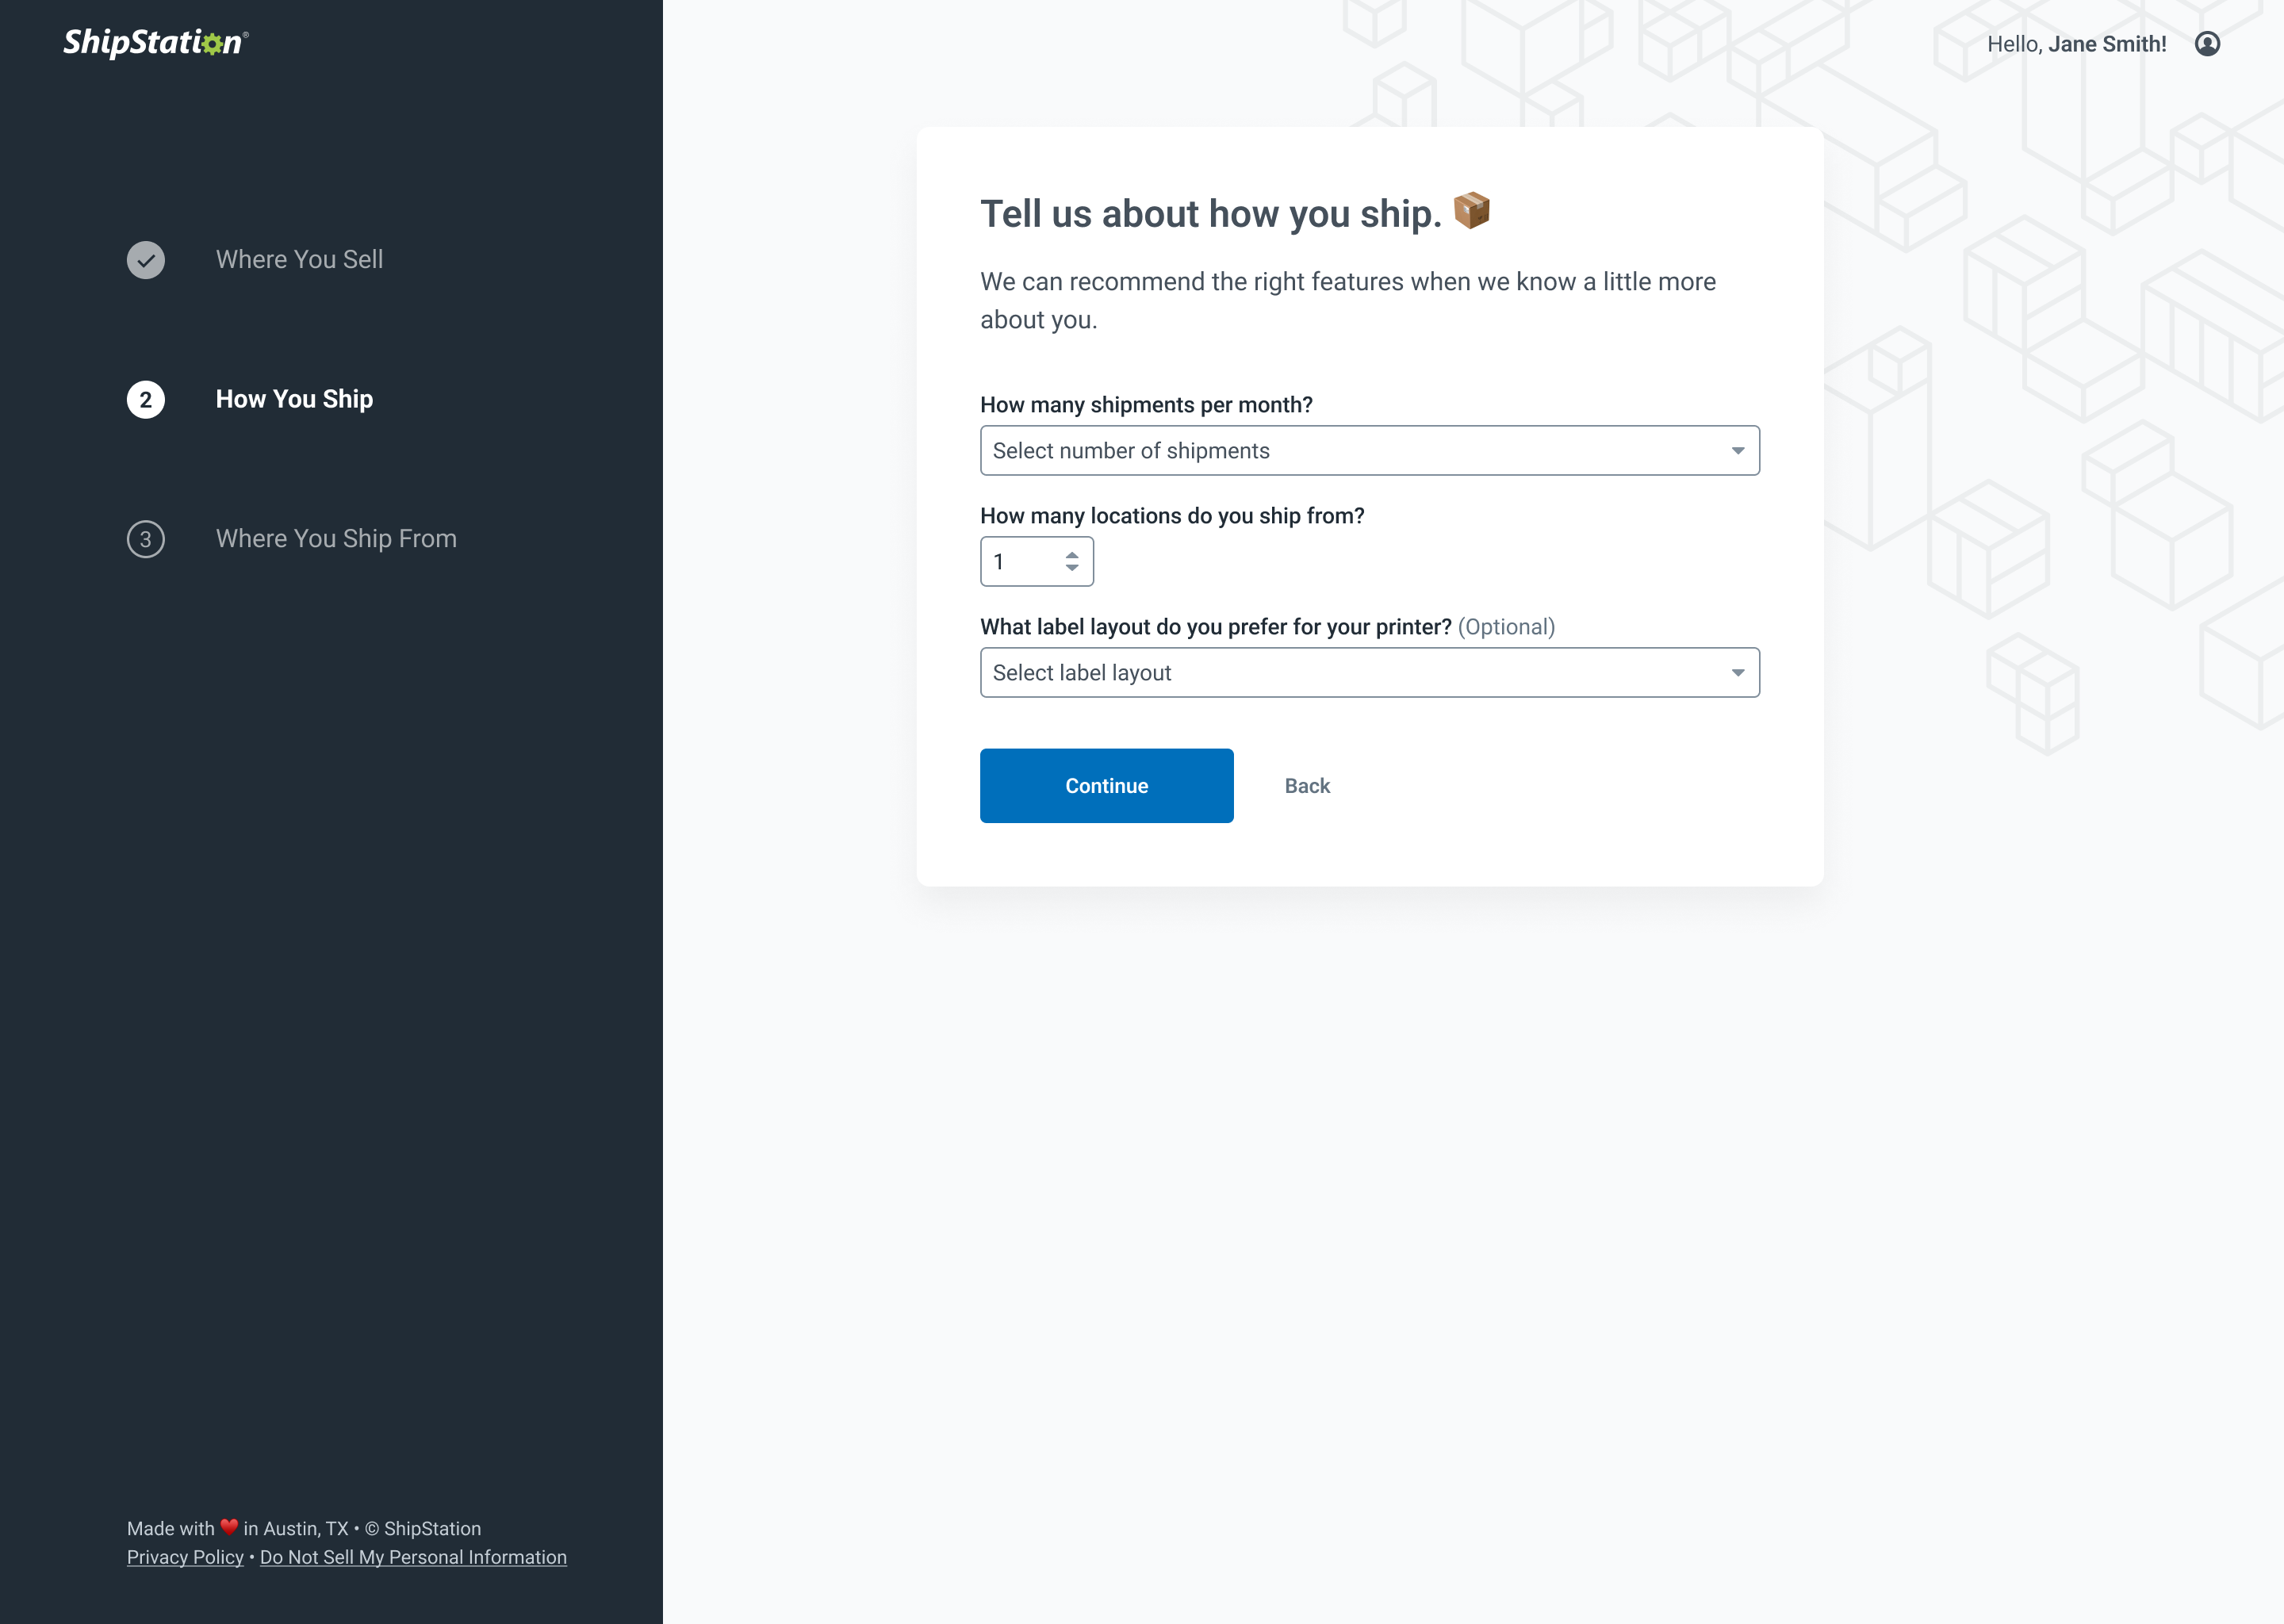Open the shipments per month dropdown

pos(1369,450)
